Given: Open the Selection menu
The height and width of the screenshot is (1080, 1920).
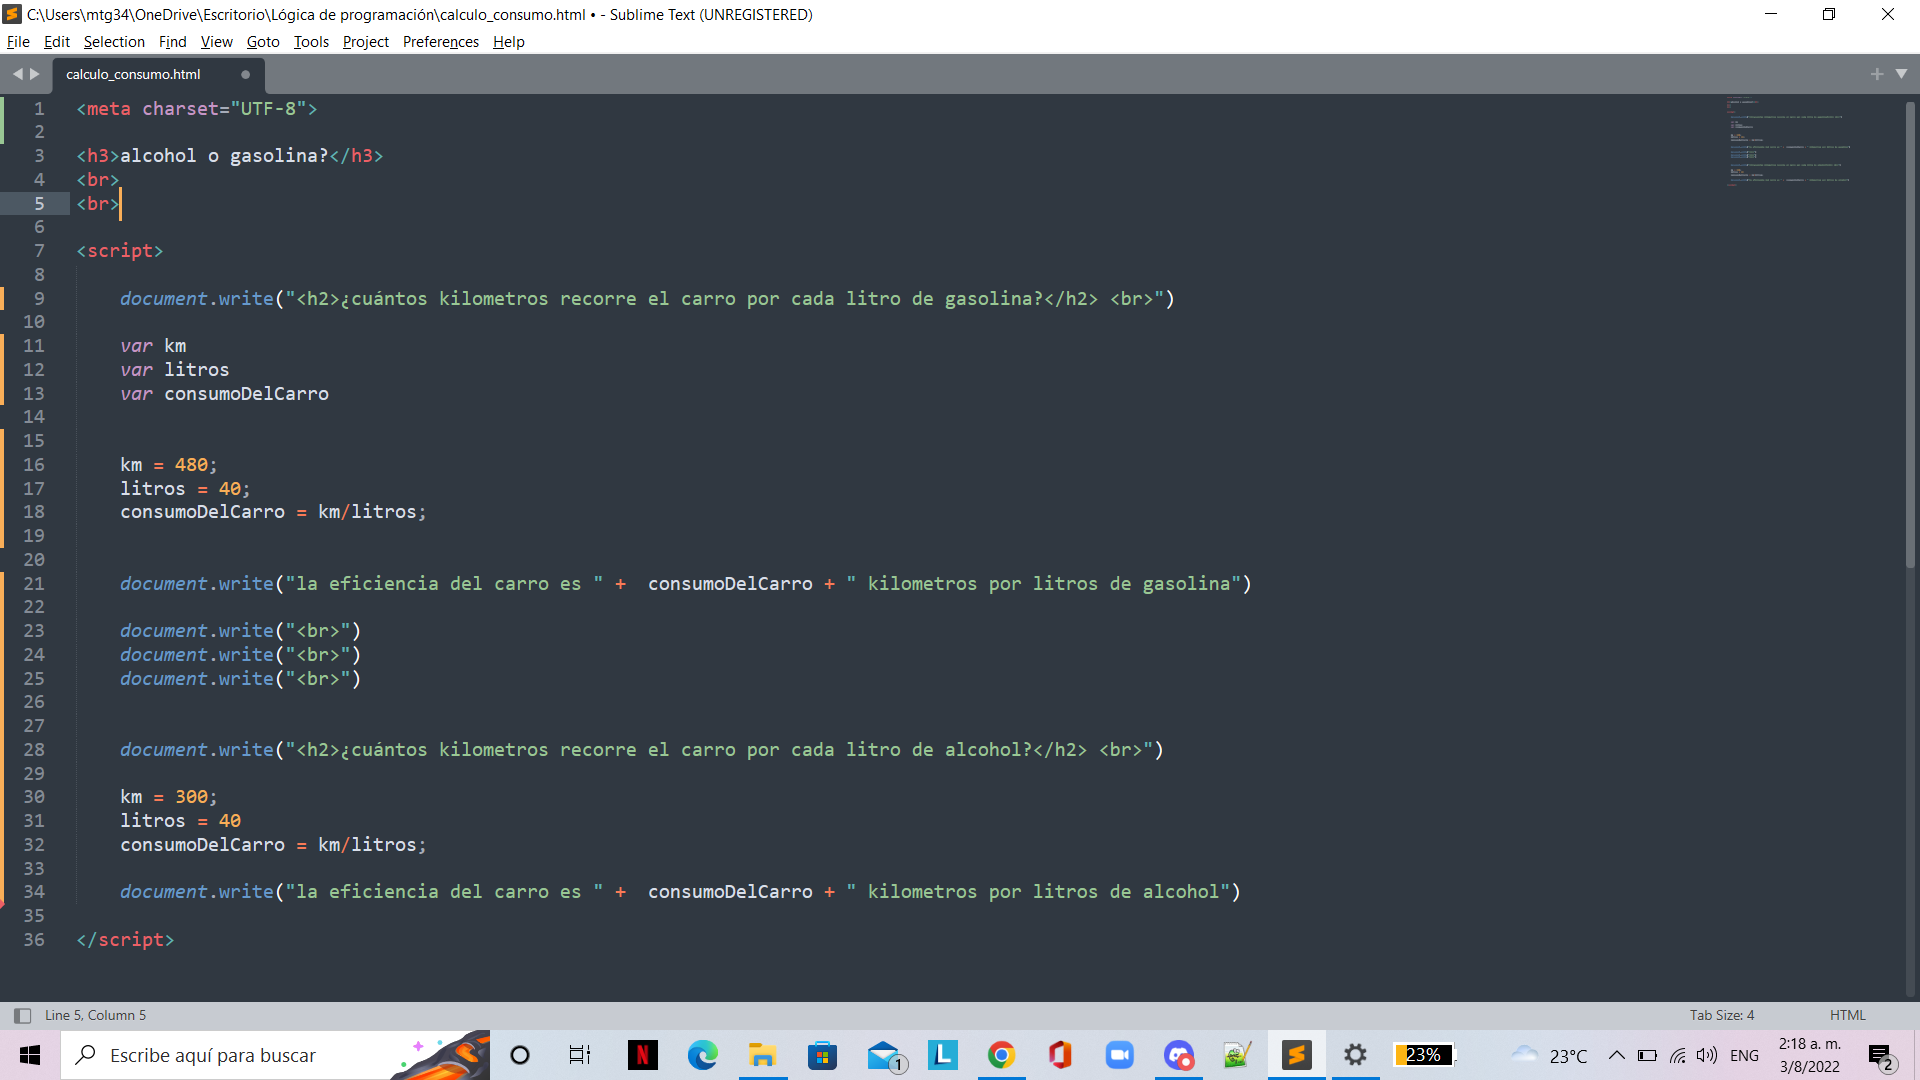Looking at the screenshot, I should [114, 42].
